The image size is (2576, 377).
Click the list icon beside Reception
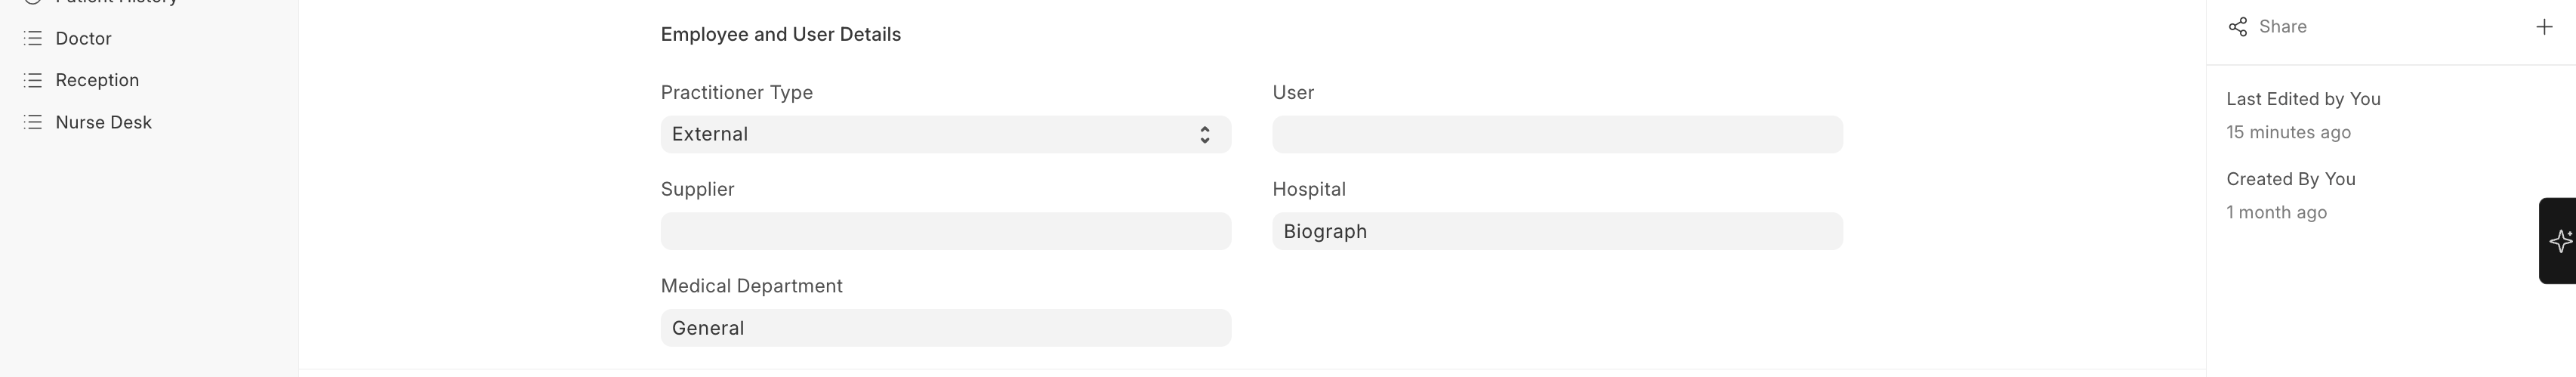(33, 80)
